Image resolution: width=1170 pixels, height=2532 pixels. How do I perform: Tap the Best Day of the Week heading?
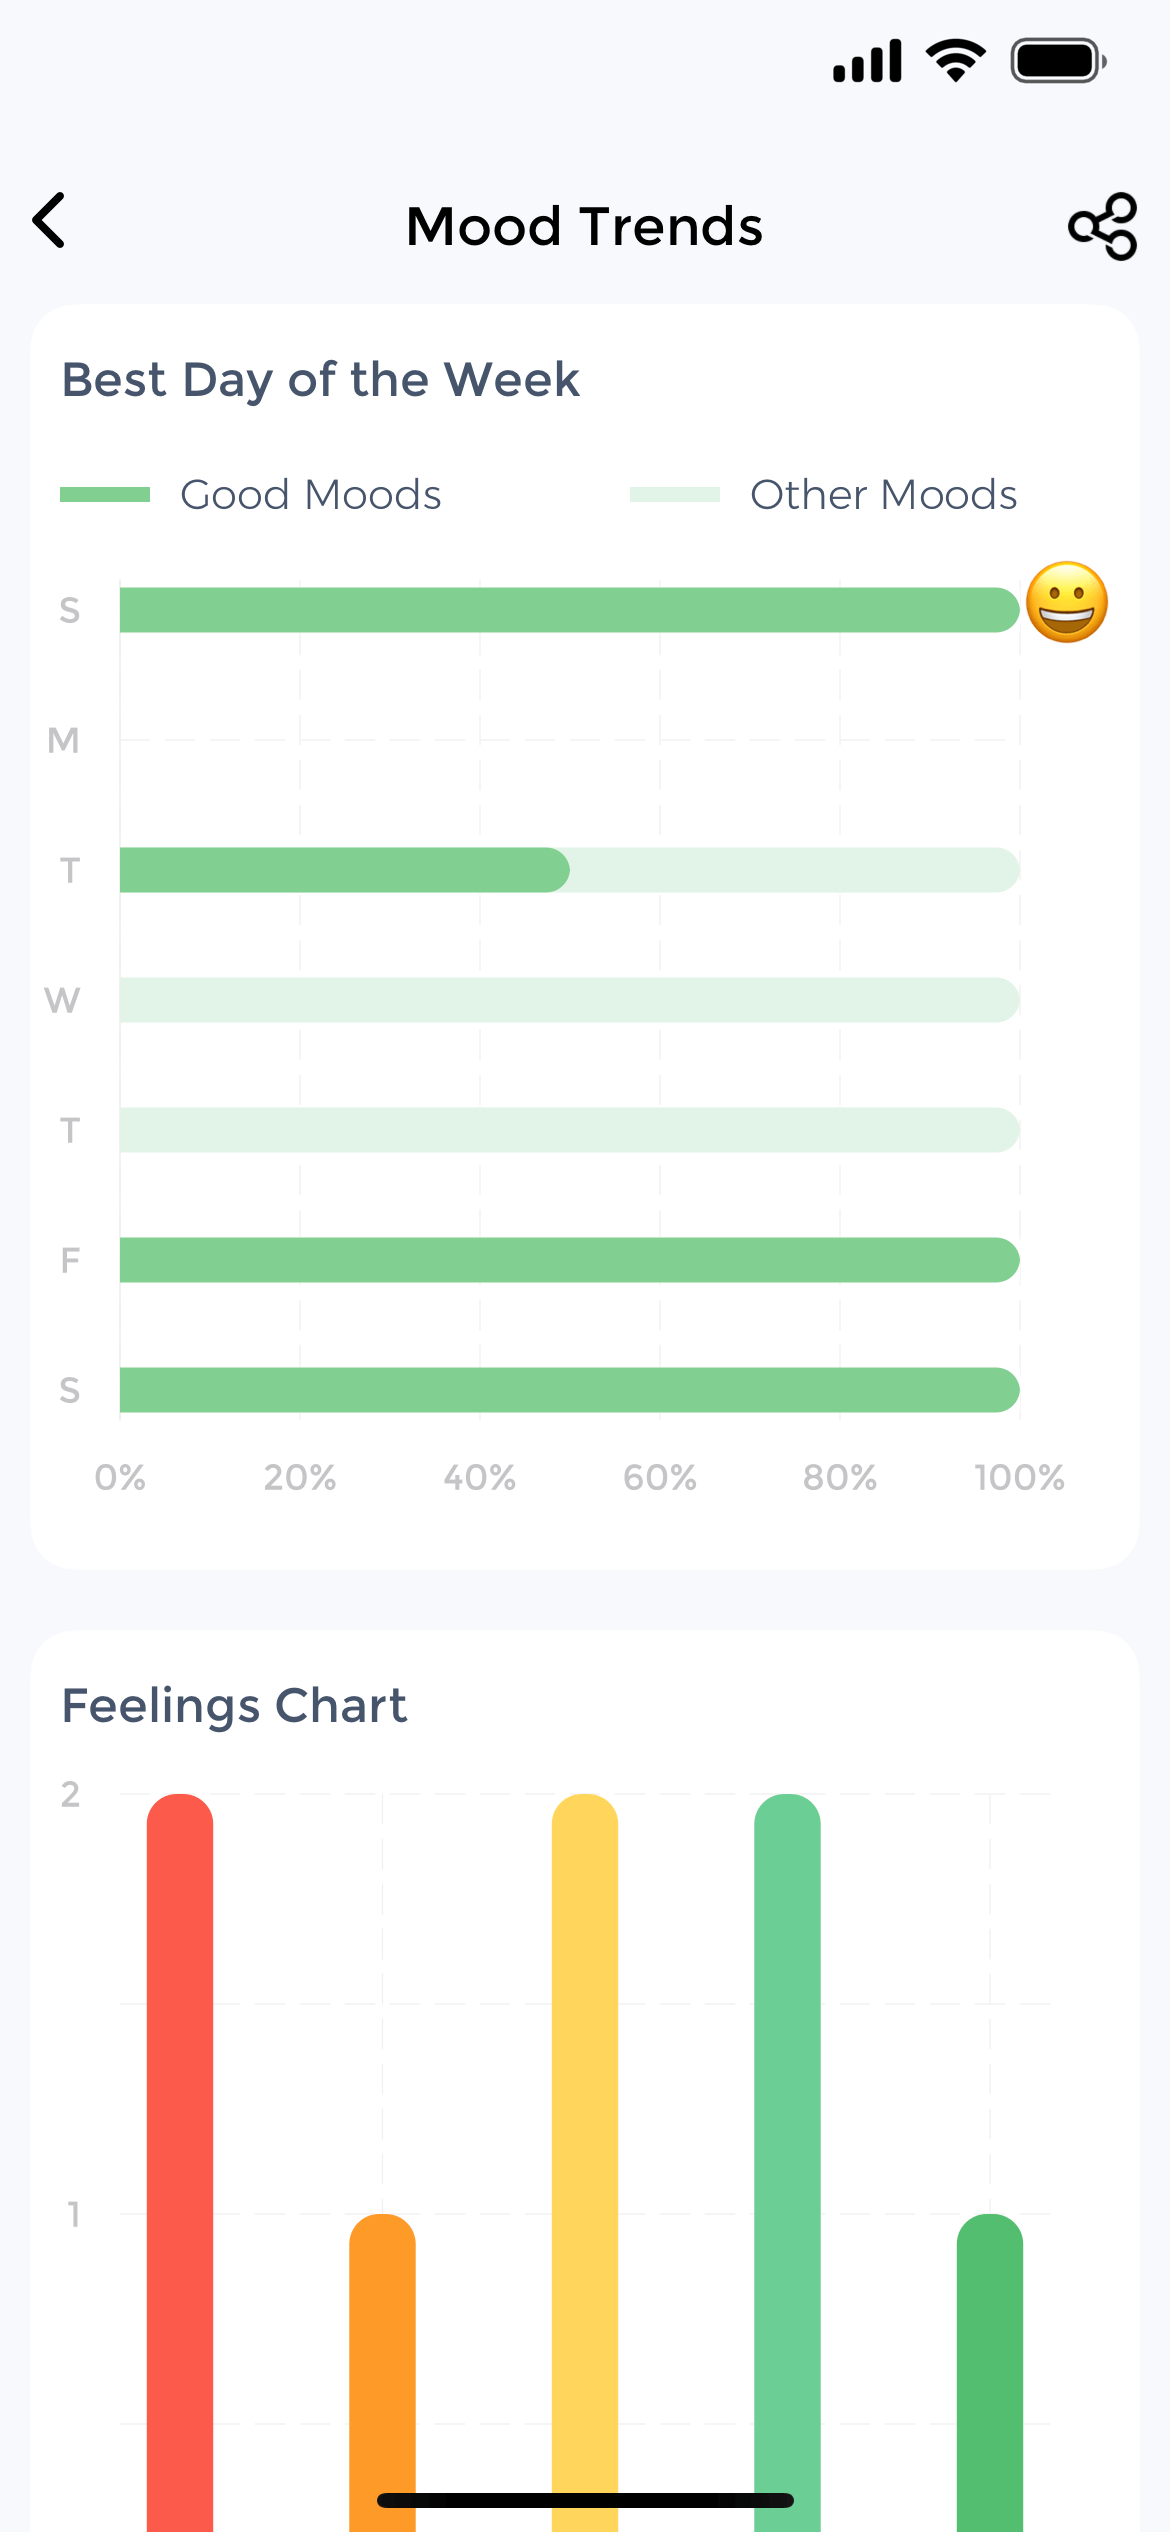[320, 380]
